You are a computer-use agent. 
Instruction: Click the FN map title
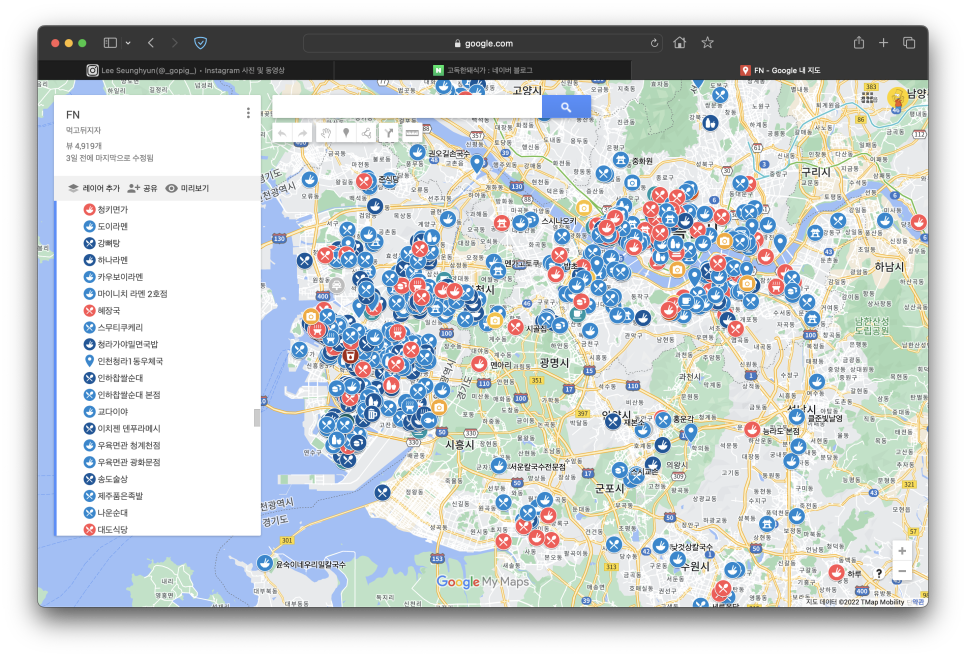73,115
